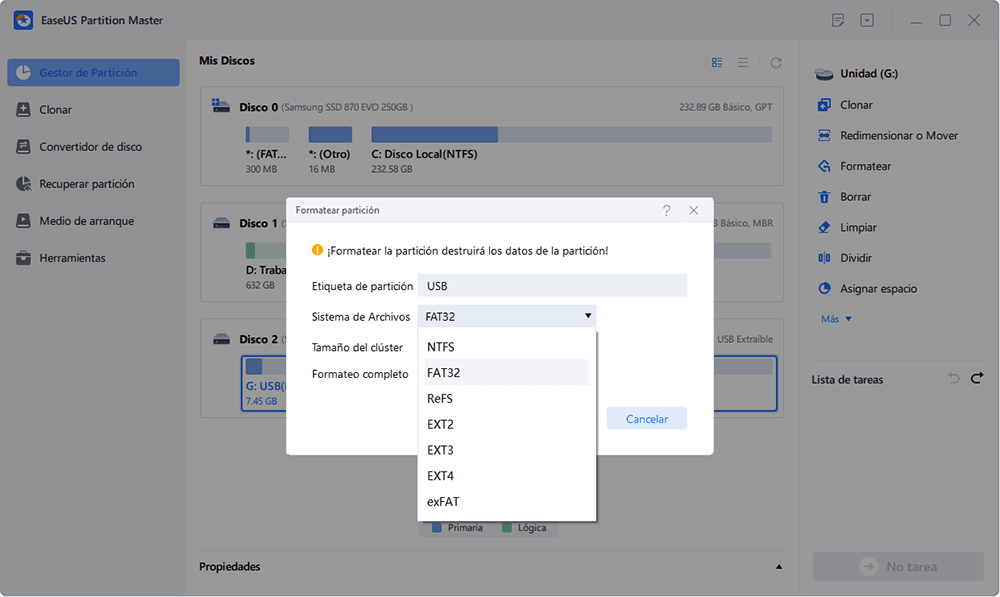The height and width of the screenshot is (597, 1000).
Task: Click the Asignar espacio icon
Action: (x=824, y=288)
